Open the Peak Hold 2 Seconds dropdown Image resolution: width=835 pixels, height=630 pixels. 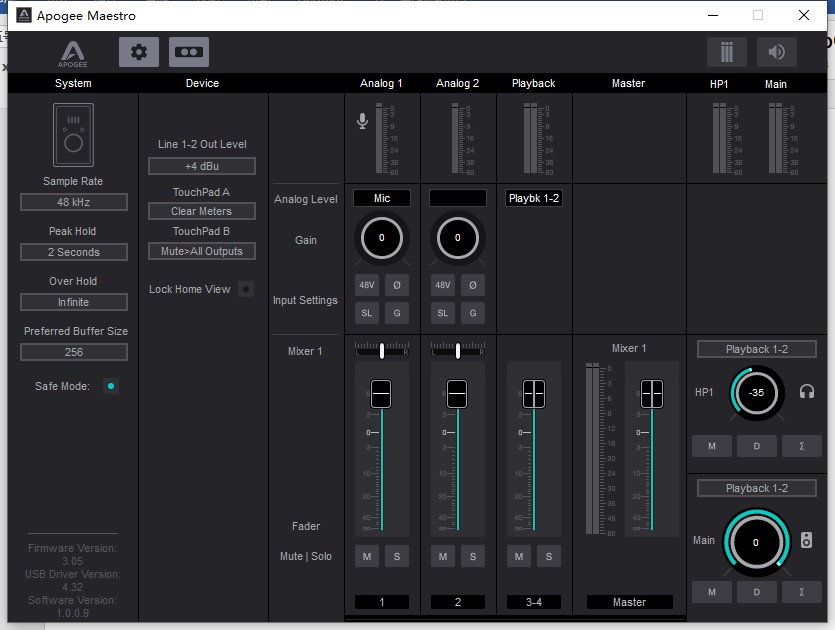(74, 252)
